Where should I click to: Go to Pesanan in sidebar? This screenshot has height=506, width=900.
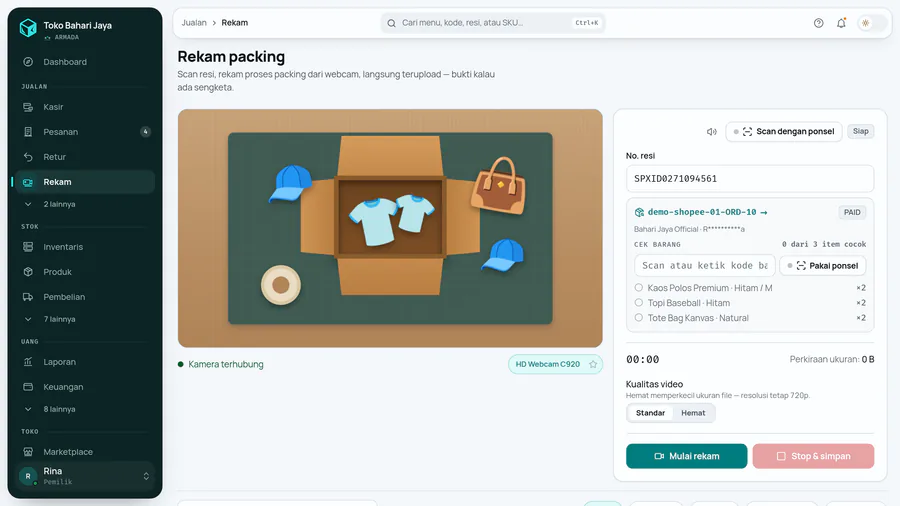[84, 132]
